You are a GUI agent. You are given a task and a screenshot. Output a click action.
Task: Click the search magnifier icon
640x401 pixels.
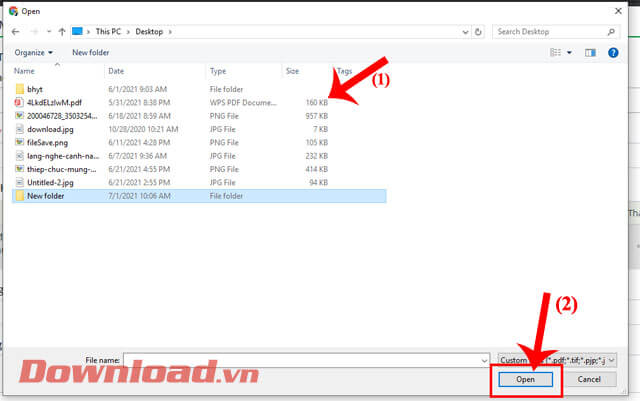pos(611,32)
